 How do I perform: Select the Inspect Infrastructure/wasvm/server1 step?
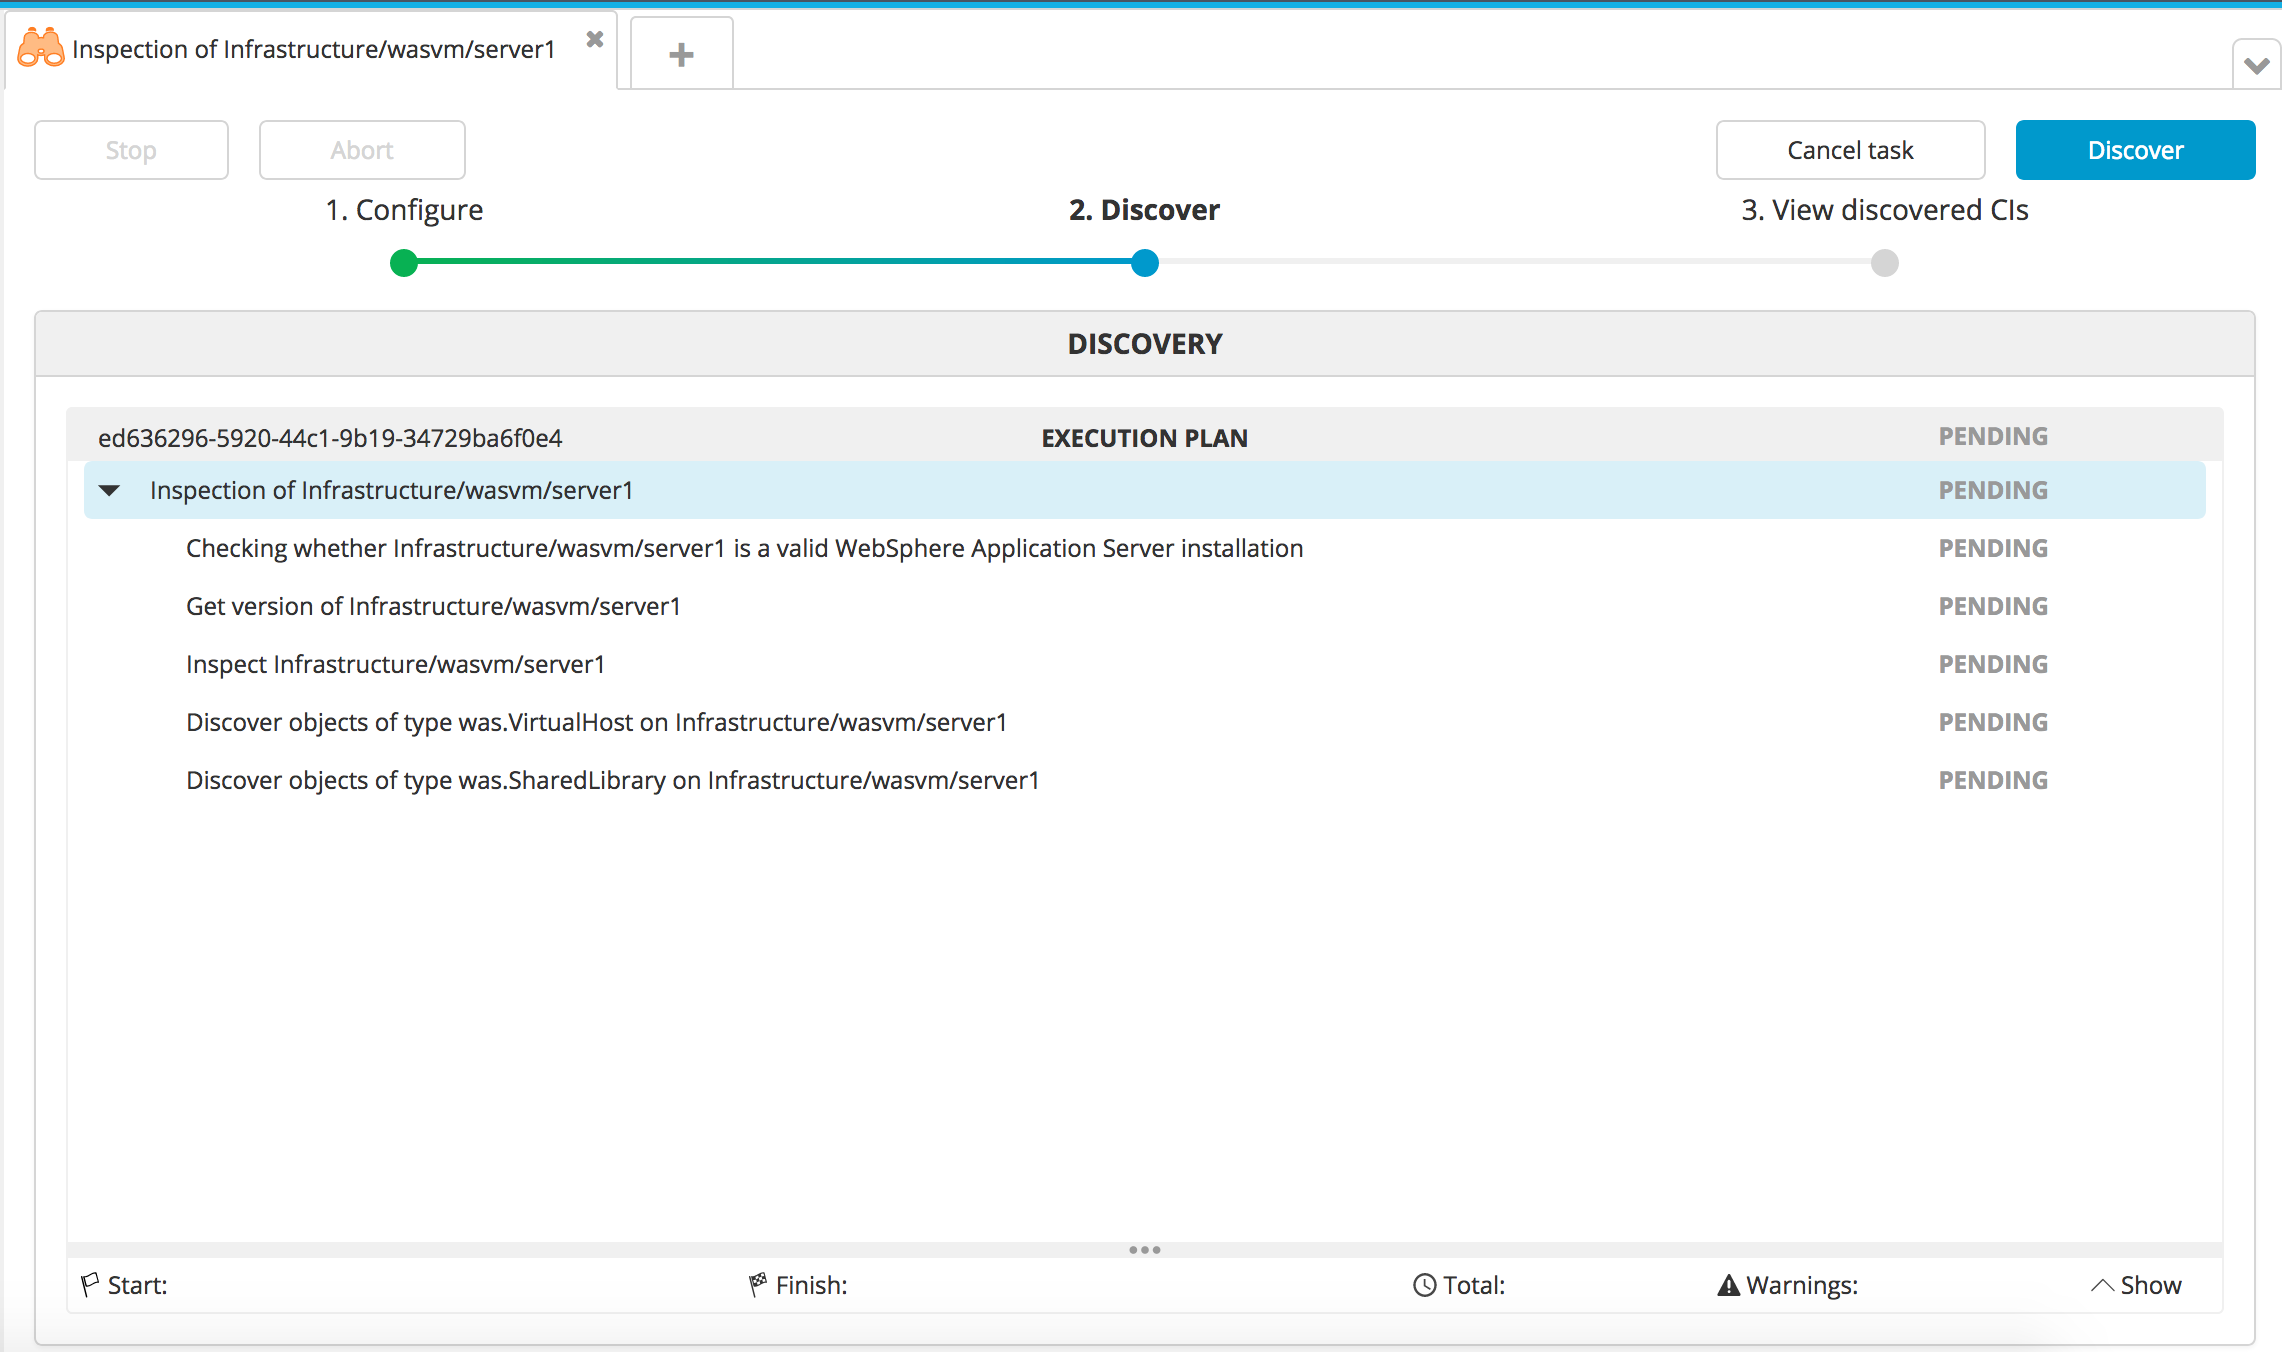click(395, 664)
